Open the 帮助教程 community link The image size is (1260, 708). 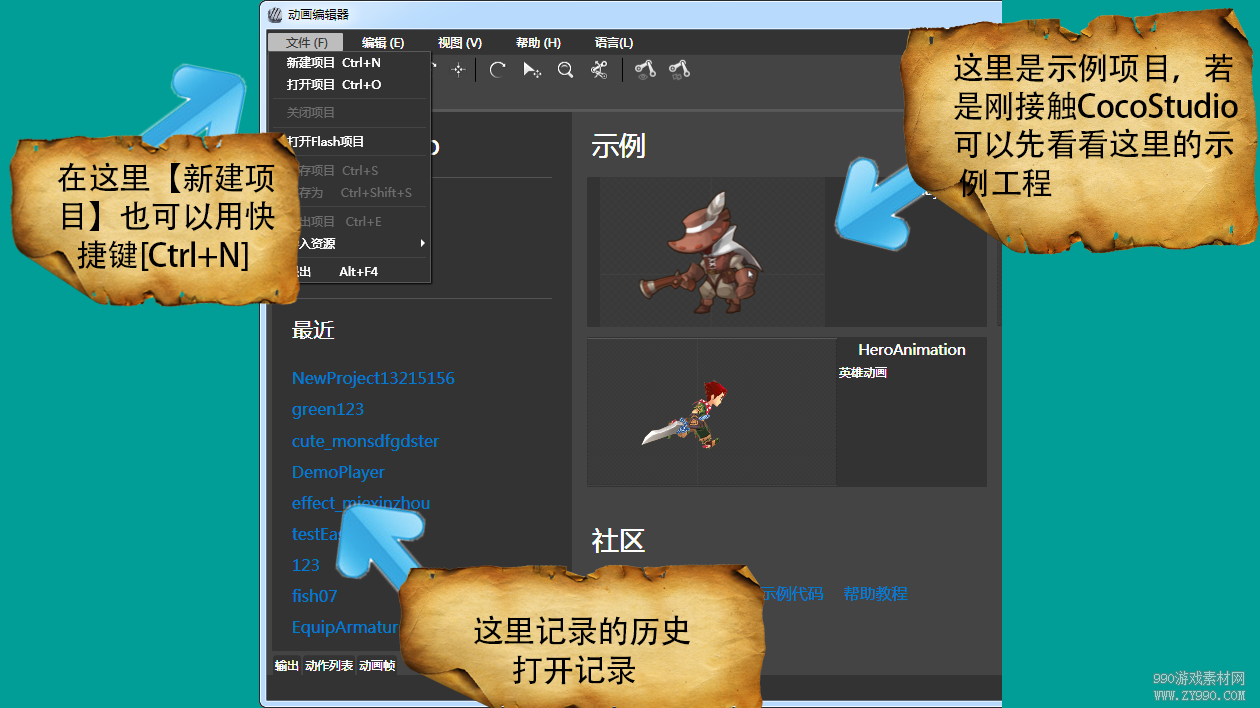coord(875,594)
